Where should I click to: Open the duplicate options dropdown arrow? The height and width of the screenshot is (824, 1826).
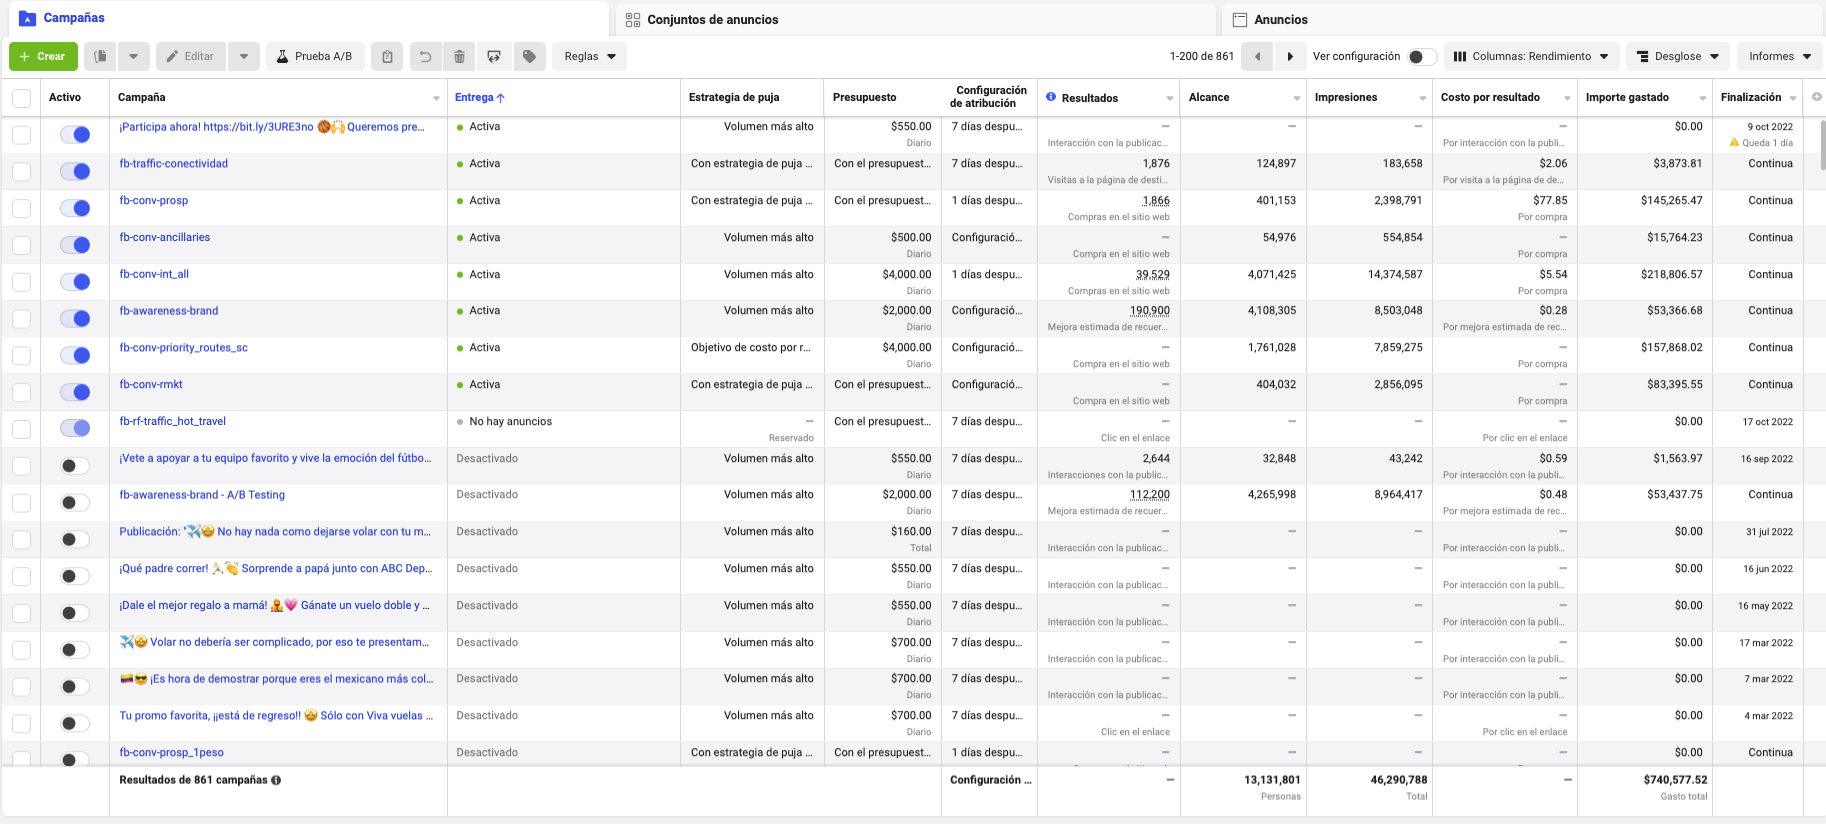(x=134, y=57)
